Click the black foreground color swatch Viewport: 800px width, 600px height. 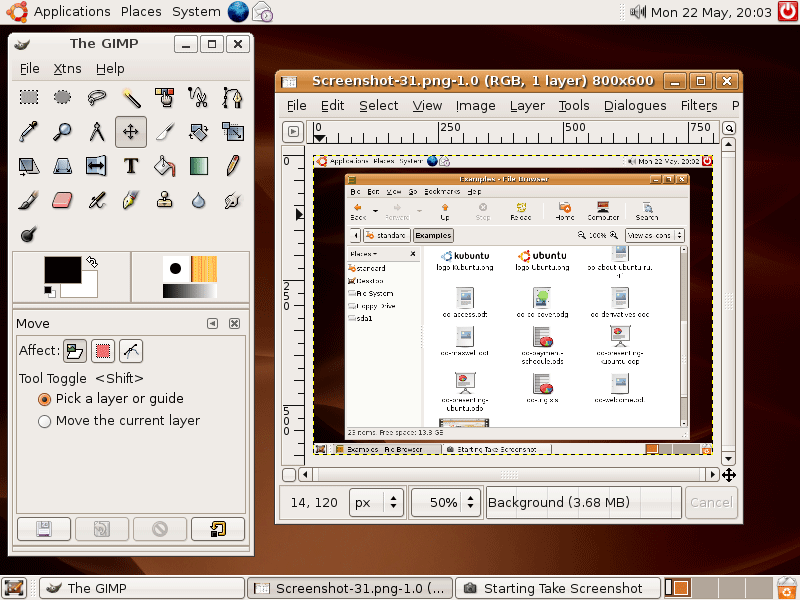(62, 269)
